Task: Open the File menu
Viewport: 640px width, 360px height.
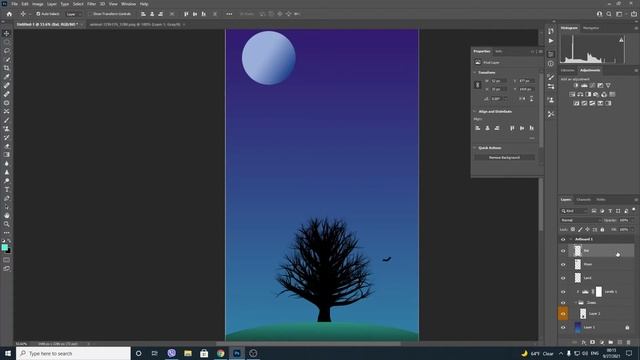Action: coord(14,4)
